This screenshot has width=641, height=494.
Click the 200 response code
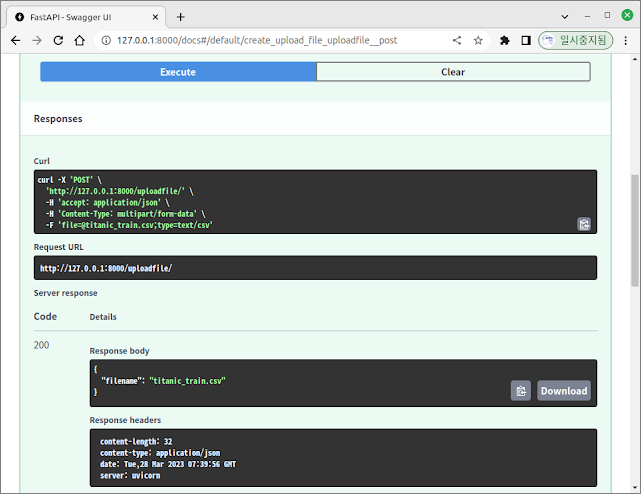[41, 345]
